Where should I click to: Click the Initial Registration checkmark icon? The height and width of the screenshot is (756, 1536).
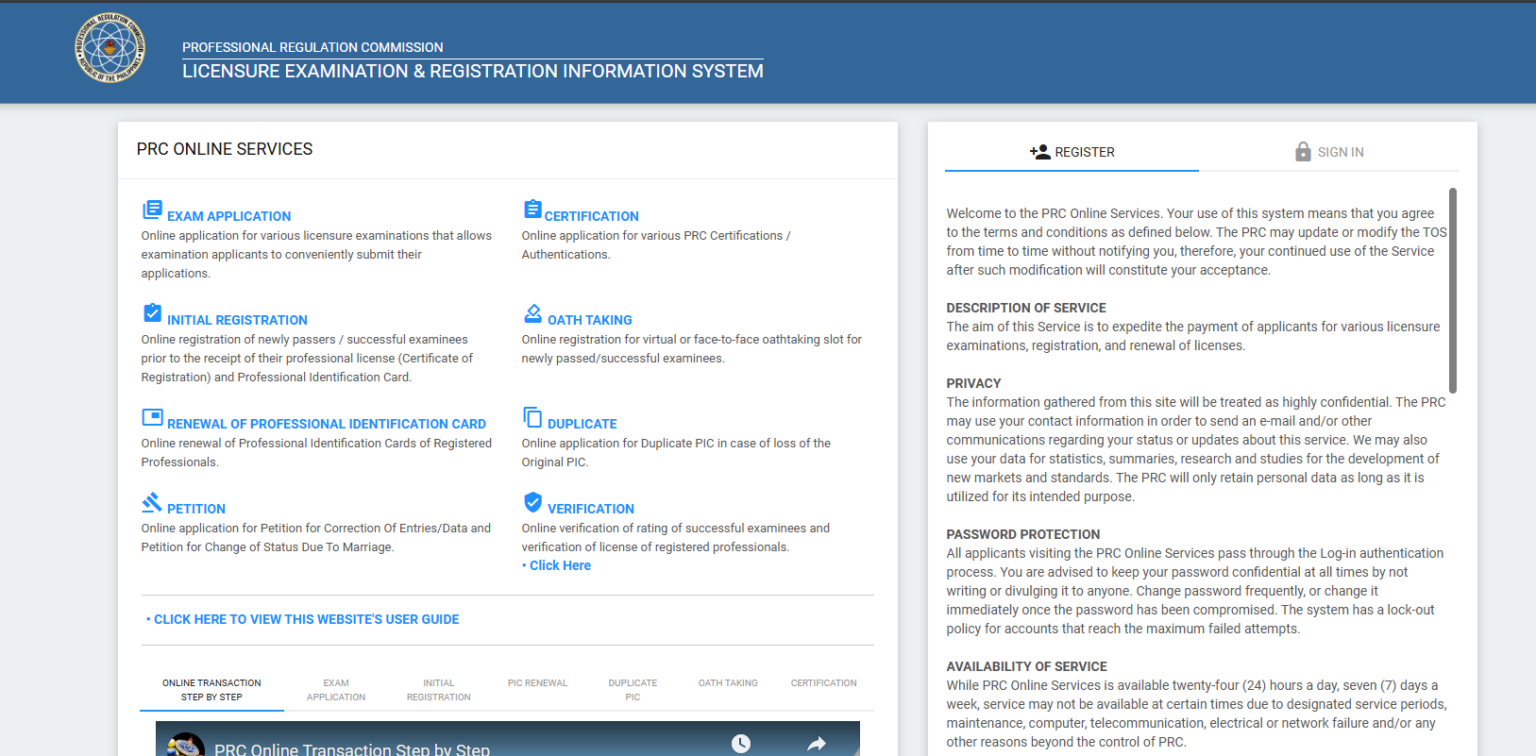pos(152,314)
